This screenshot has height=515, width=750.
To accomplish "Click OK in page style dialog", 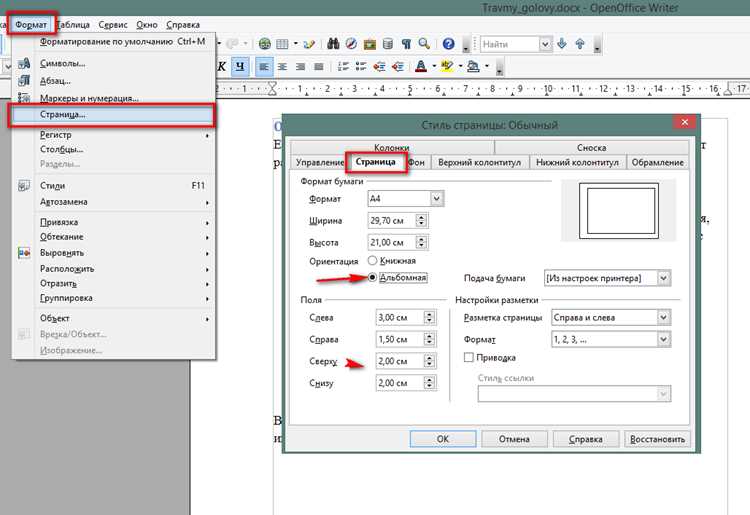I will click(x=443, y=438).
